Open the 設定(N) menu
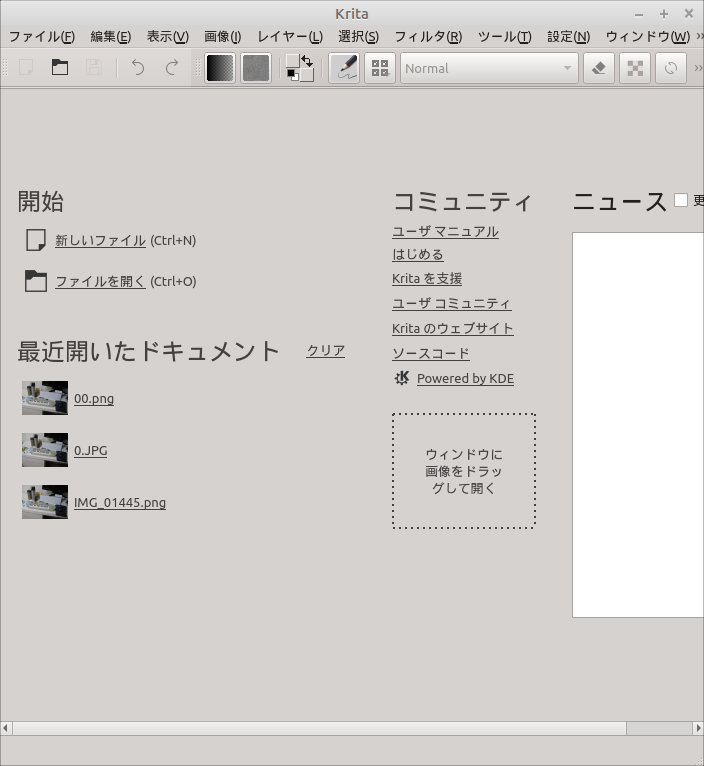704x766 pixels. tap(569, 37)
